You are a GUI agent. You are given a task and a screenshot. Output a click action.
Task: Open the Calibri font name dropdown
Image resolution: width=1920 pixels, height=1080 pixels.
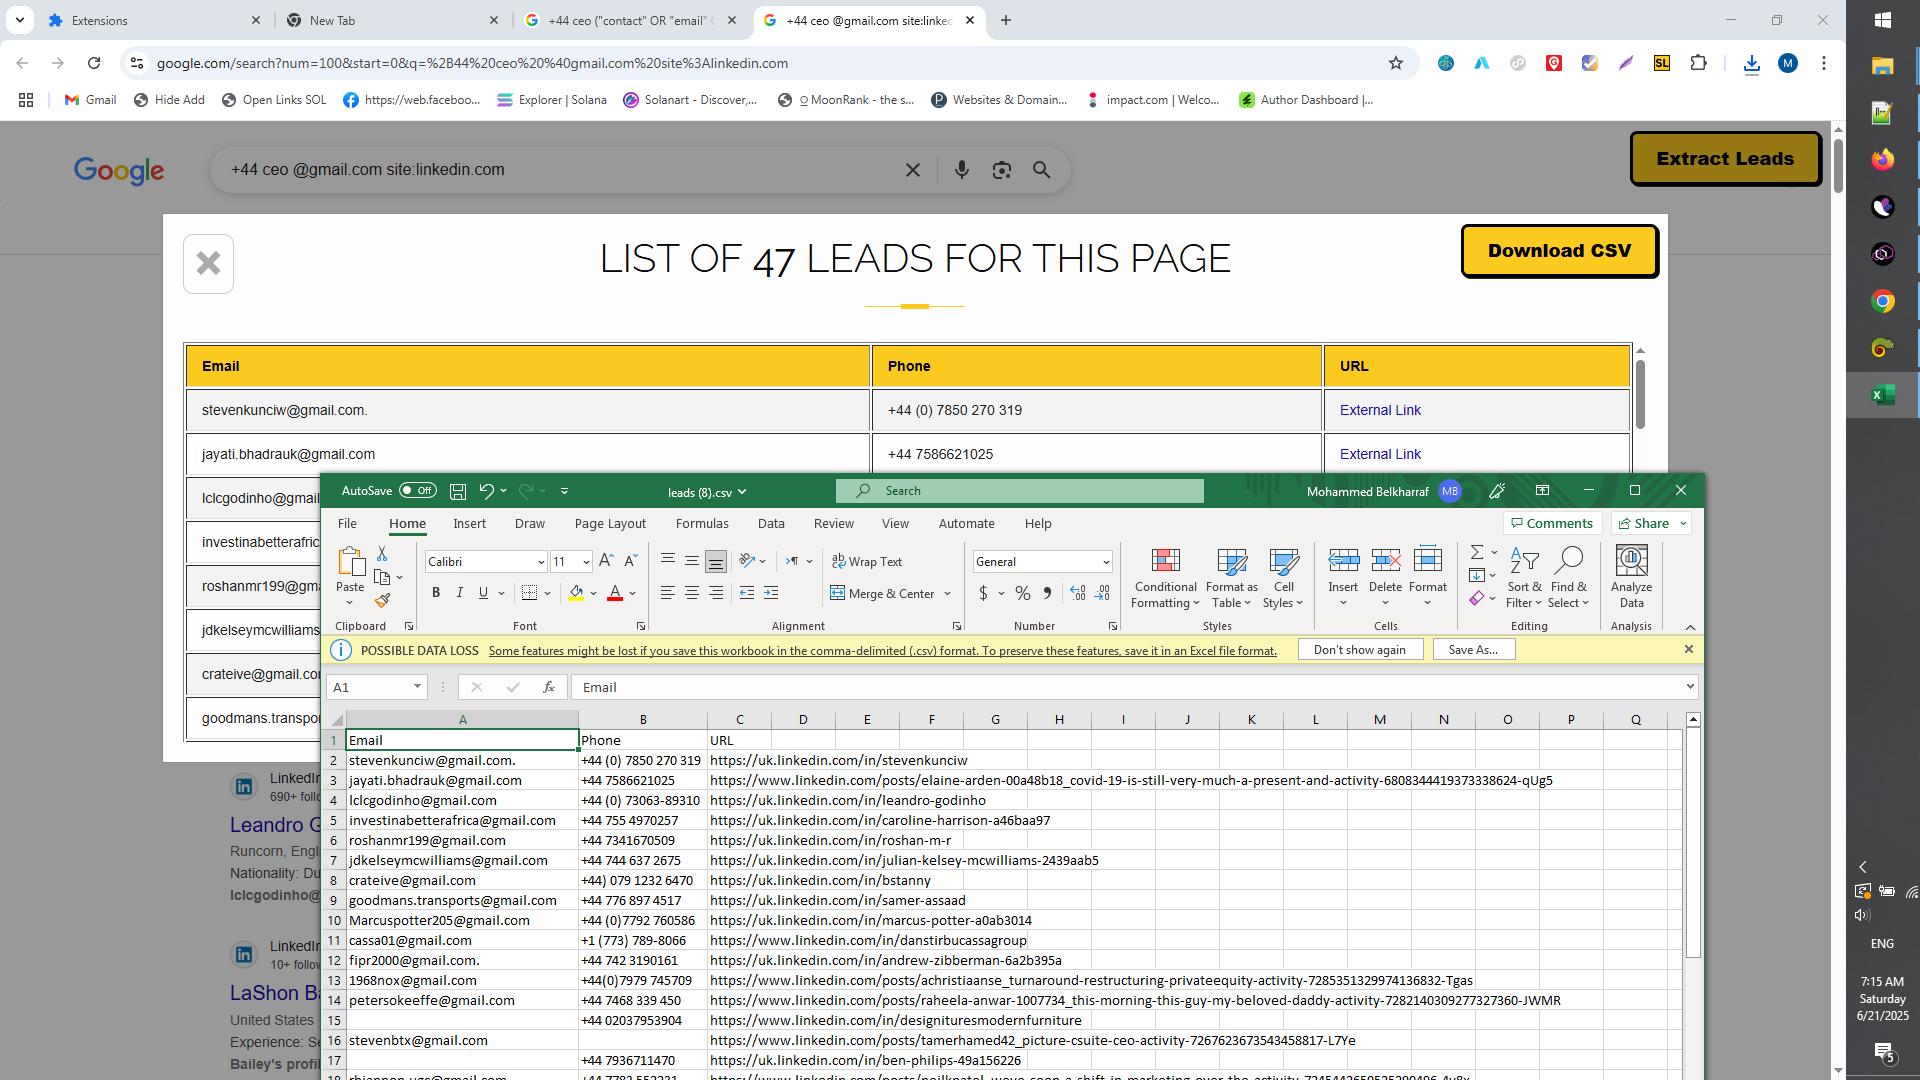[x=541, y=562]
